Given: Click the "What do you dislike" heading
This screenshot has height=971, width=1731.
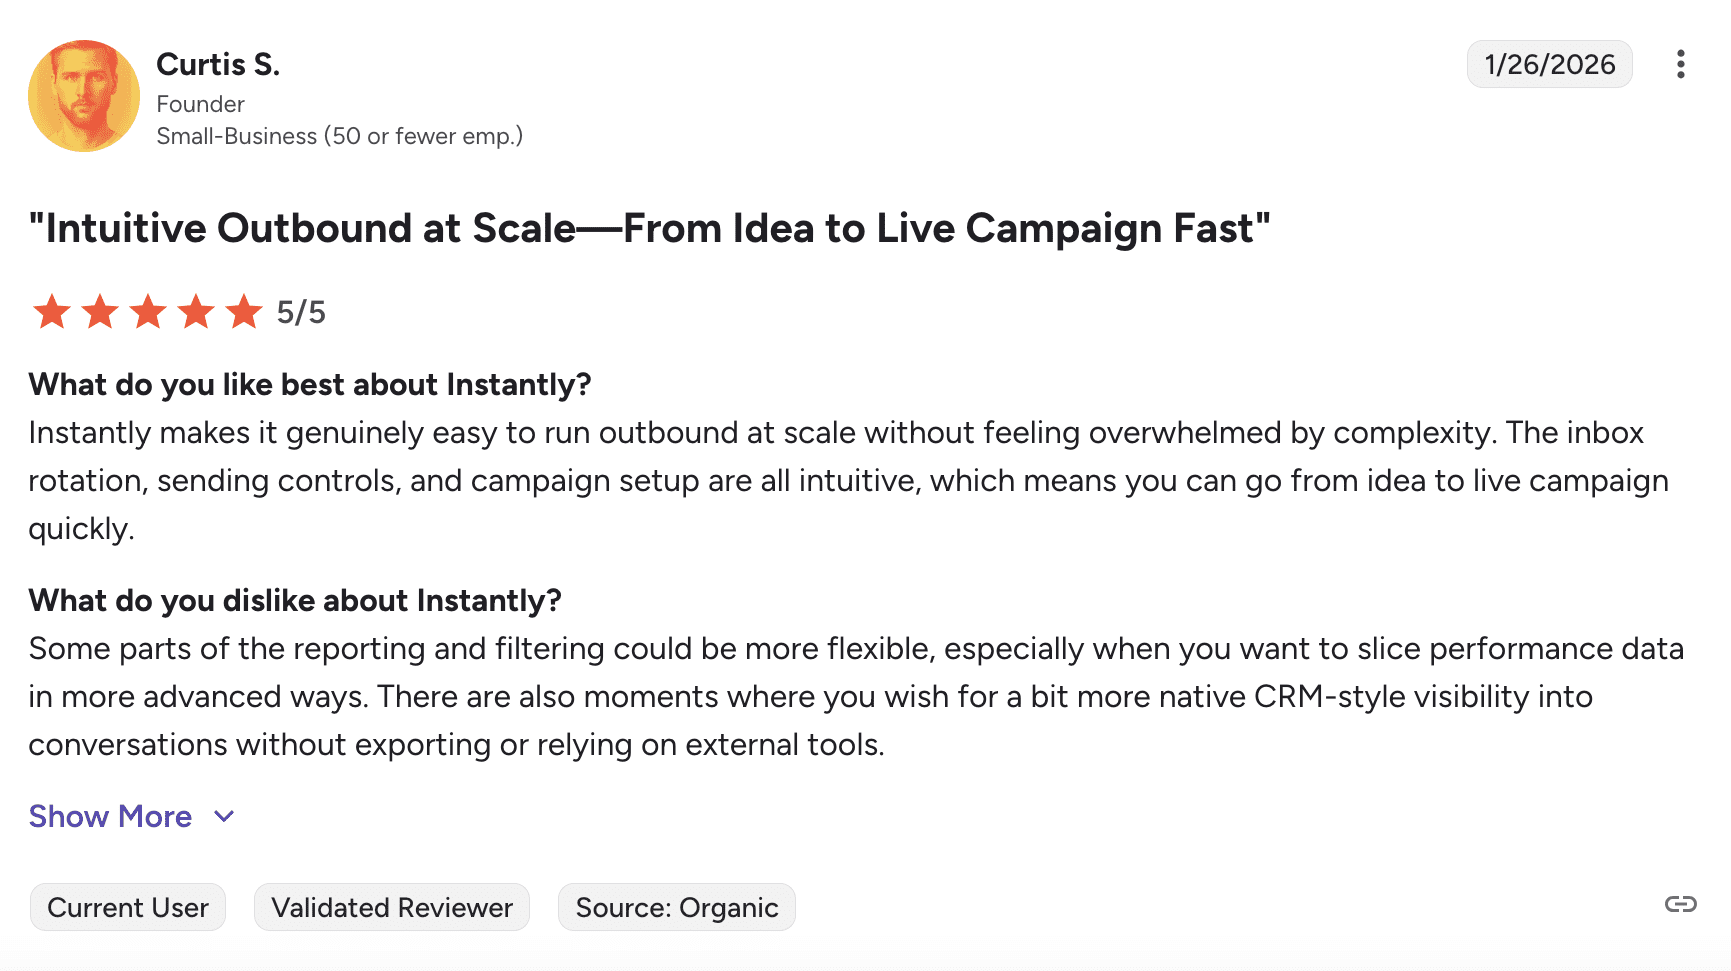Looking at the screenshot, I should click(295, 600).
